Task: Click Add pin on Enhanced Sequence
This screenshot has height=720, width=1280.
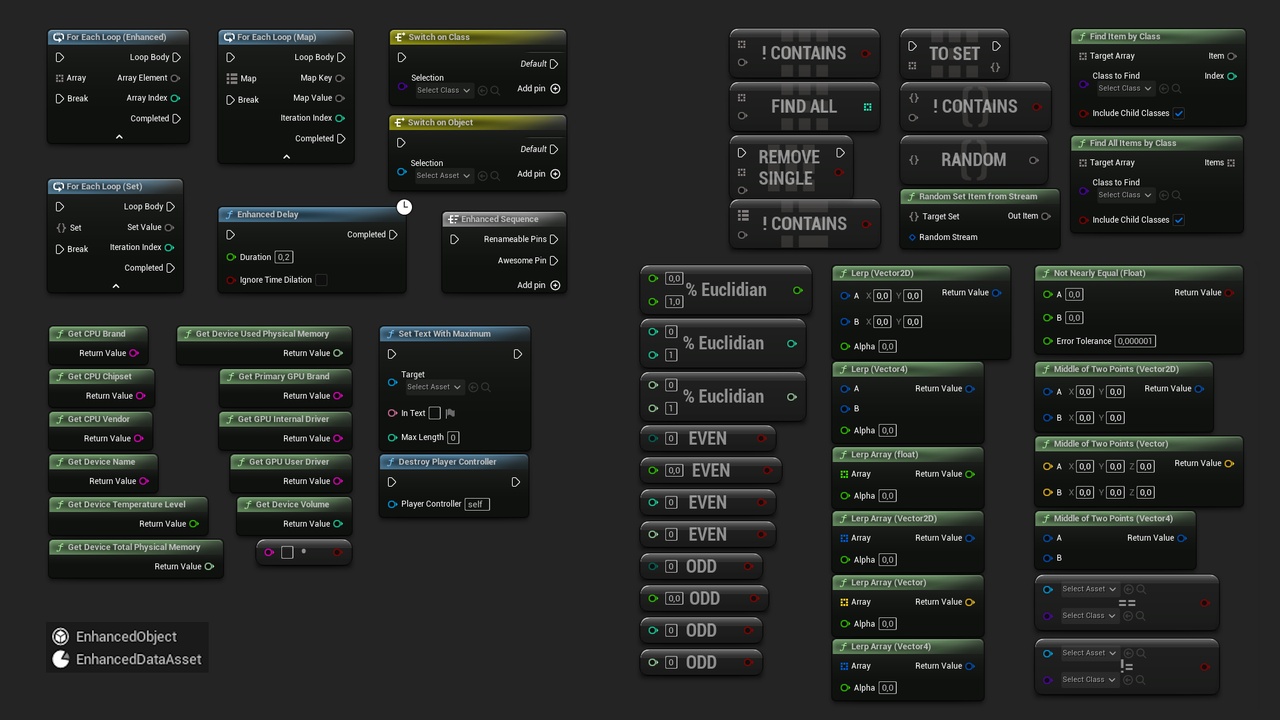Action: click(x=539, y=285)
